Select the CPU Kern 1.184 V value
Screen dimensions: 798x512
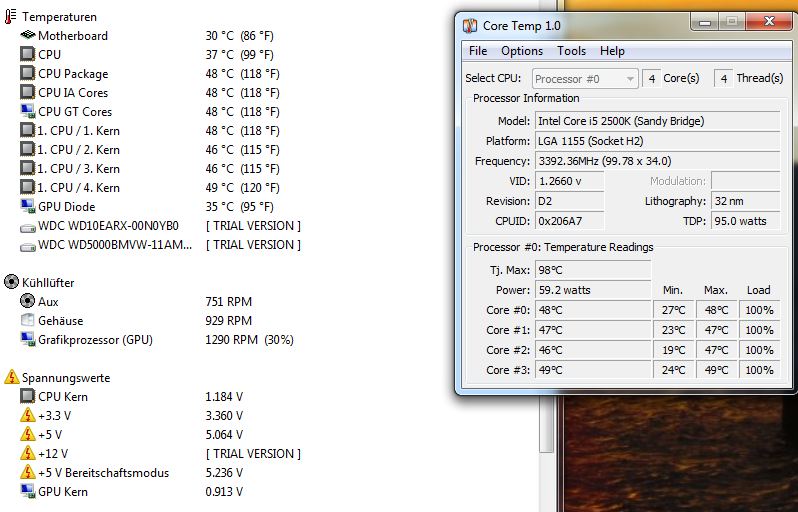(x=224, y=396)
